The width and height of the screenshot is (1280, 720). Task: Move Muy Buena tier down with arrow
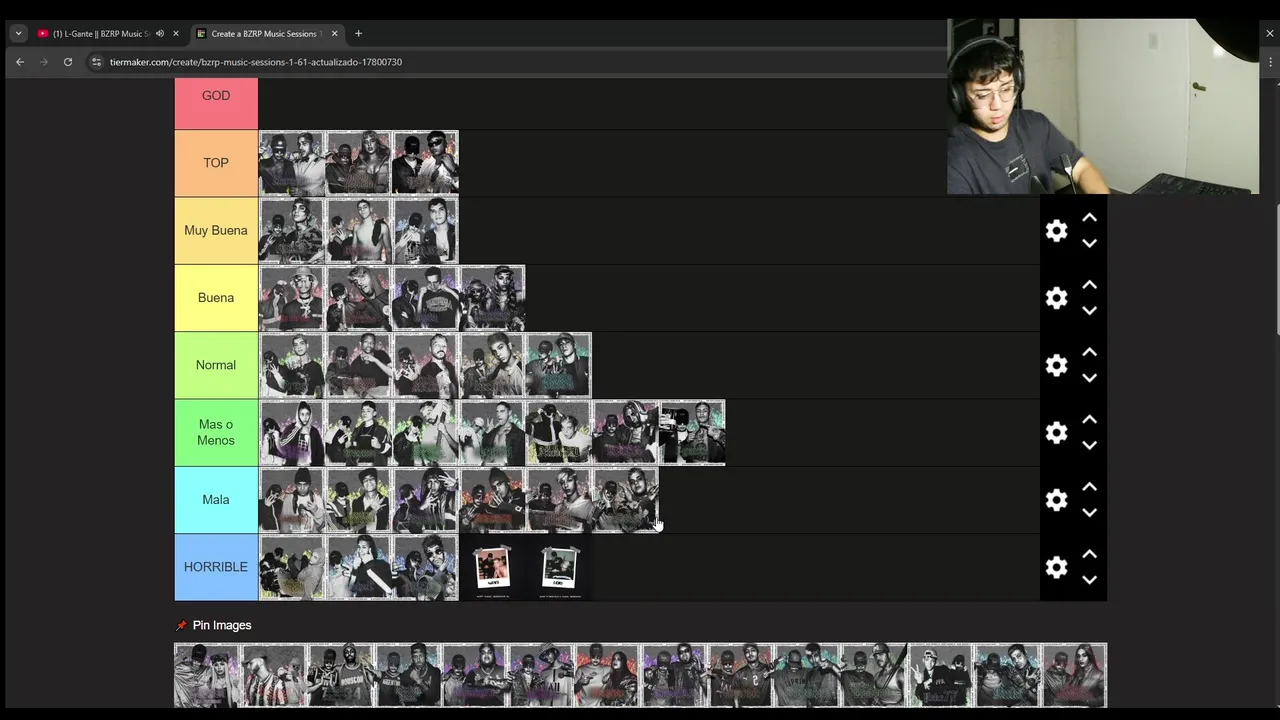click(1090, 243)
